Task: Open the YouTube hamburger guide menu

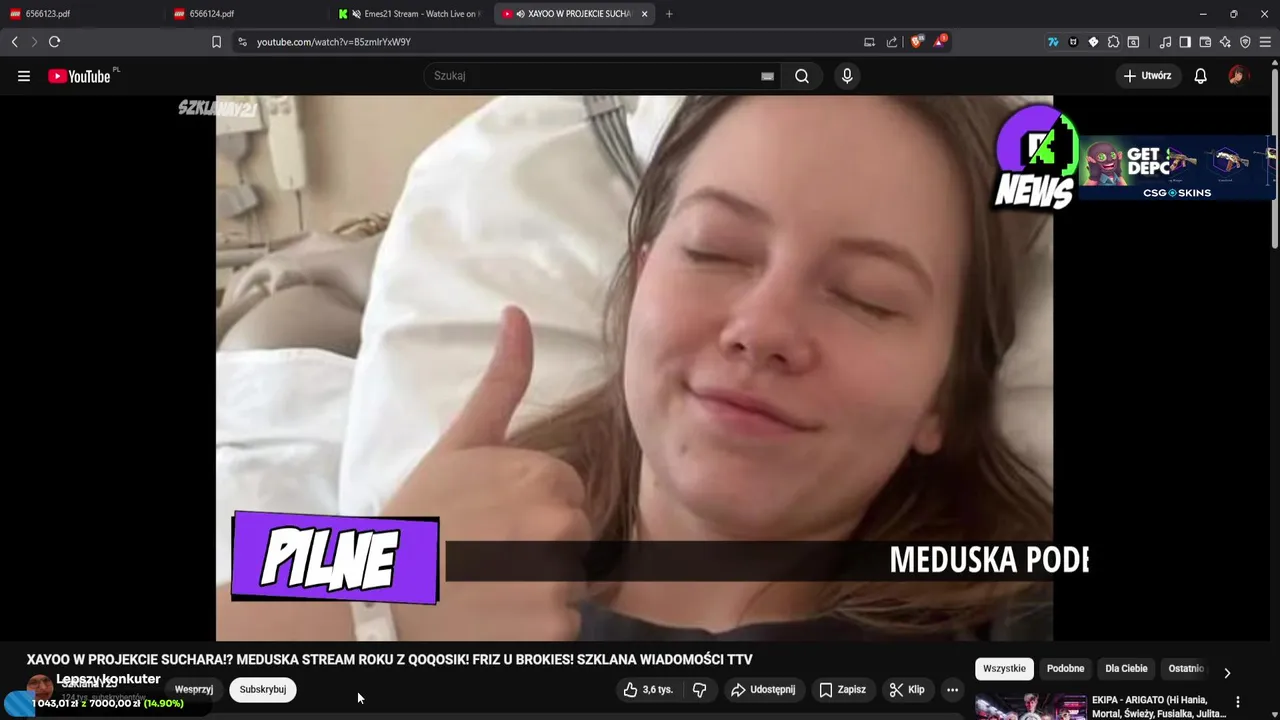Action: point(24,76)
